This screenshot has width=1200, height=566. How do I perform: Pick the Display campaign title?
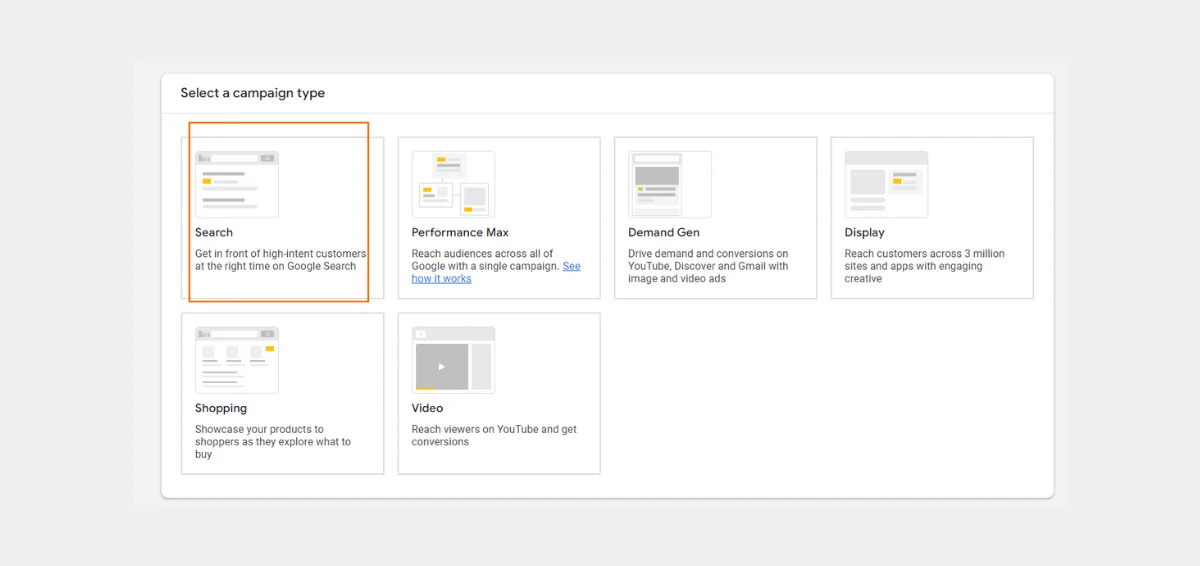click(865, 232)
